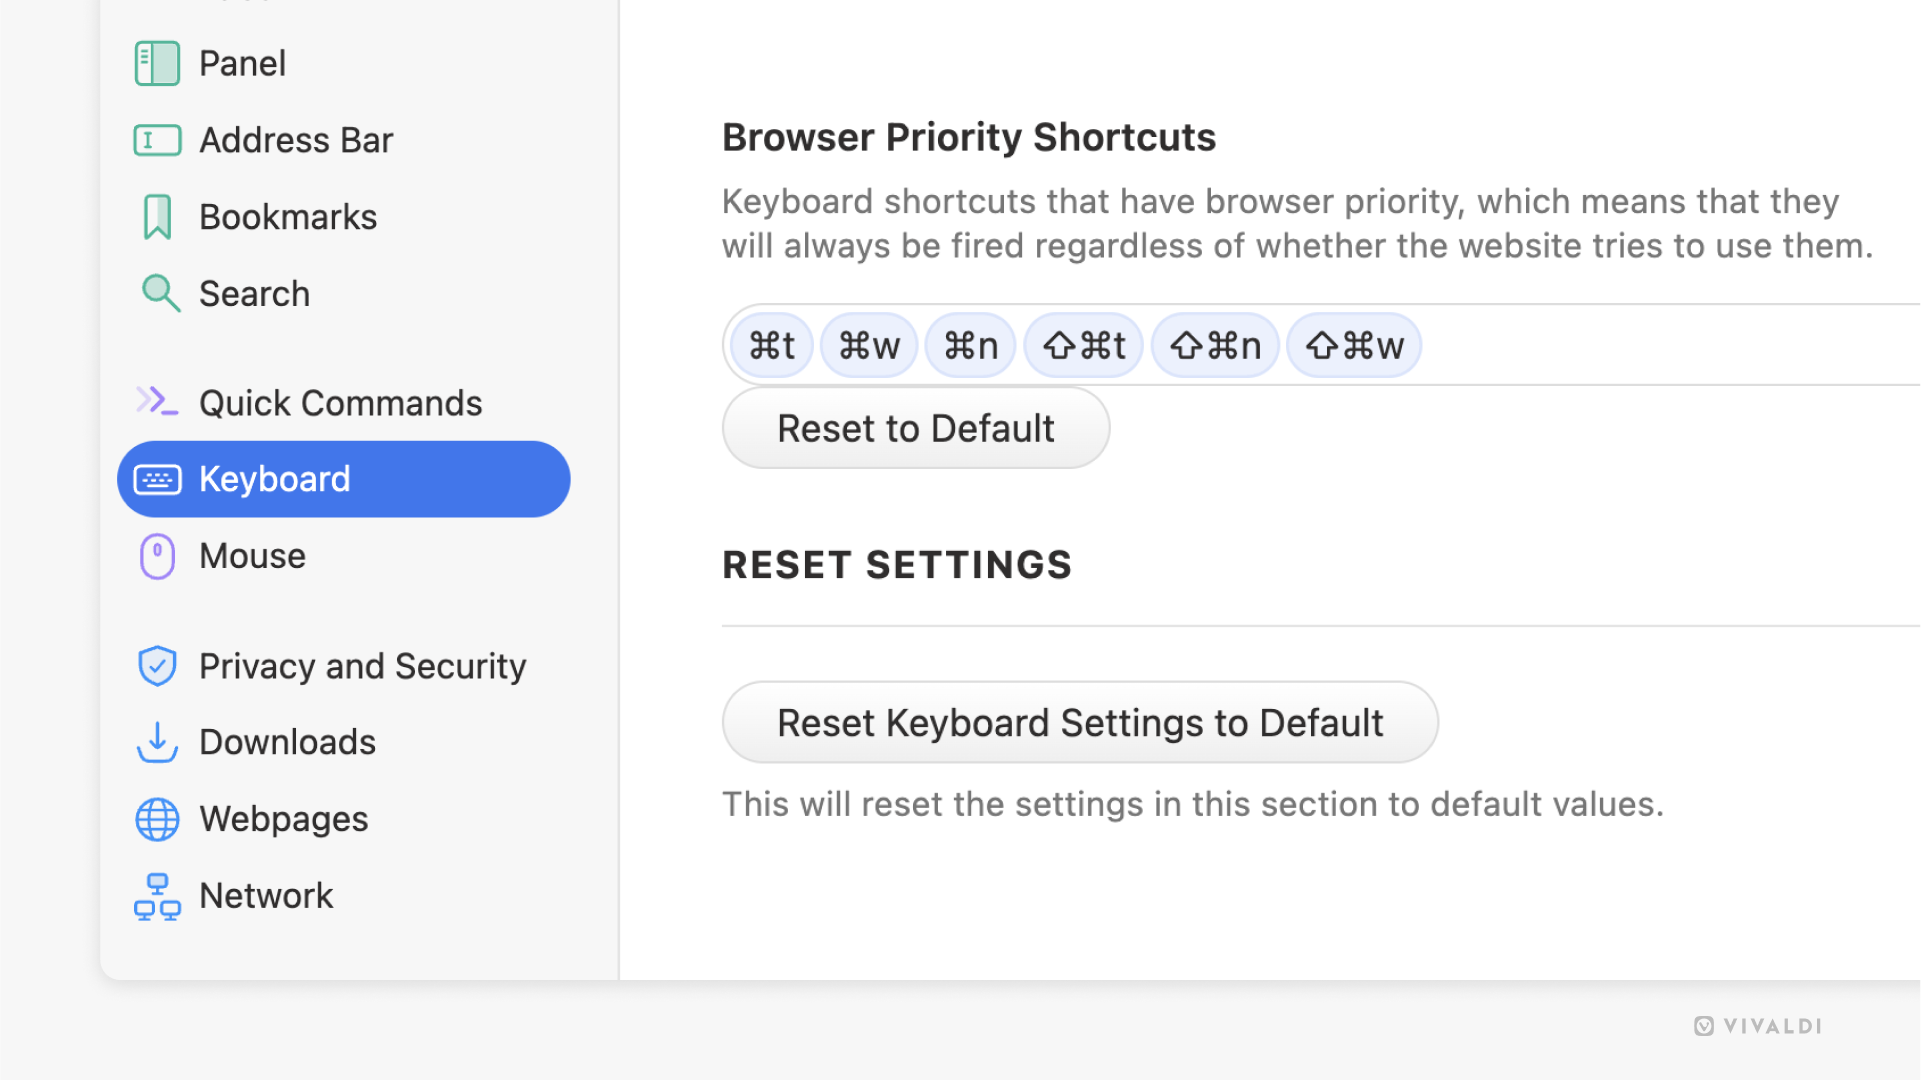Open Bookmarks settings section
Image resolution: width=1921 pixels, height=1080 pixels.
tap(288, 216)
